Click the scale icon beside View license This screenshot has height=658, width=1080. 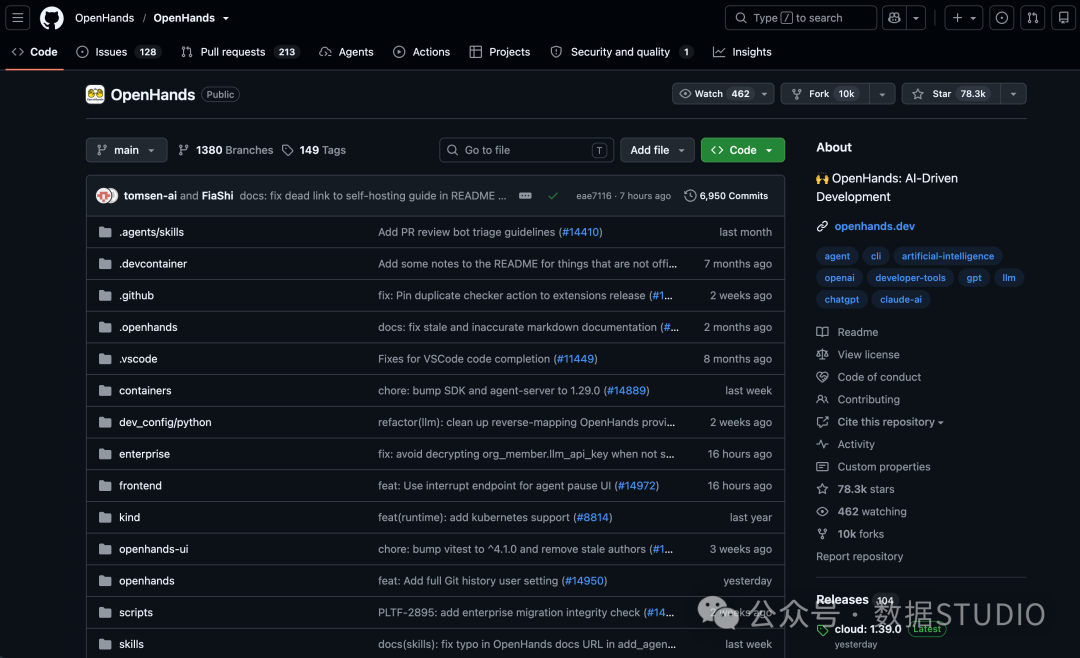click(x=822, y=354)
